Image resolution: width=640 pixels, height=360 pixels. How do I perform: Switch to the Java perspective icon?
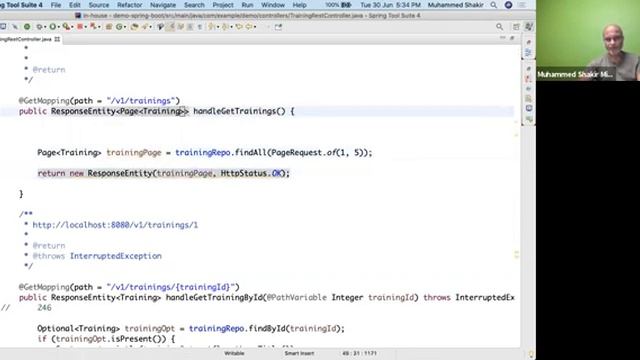pyautogui.click(x=529, y=27)
